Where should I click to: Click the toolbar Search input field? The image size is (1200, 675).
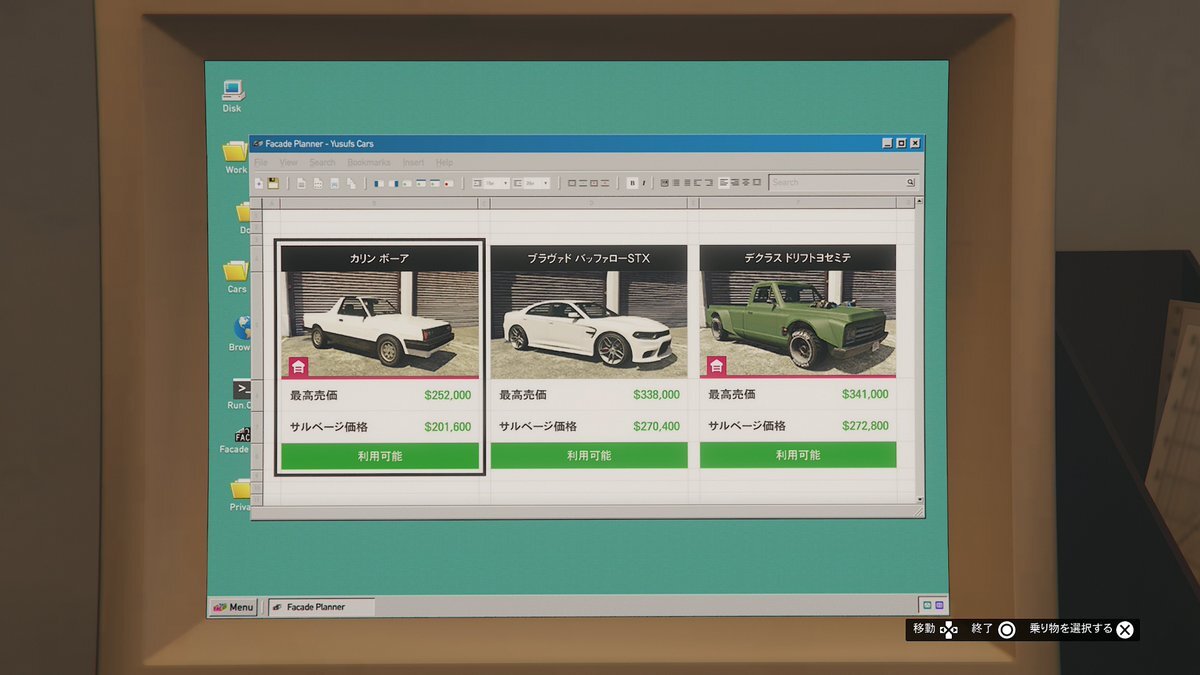click(843, 182)
